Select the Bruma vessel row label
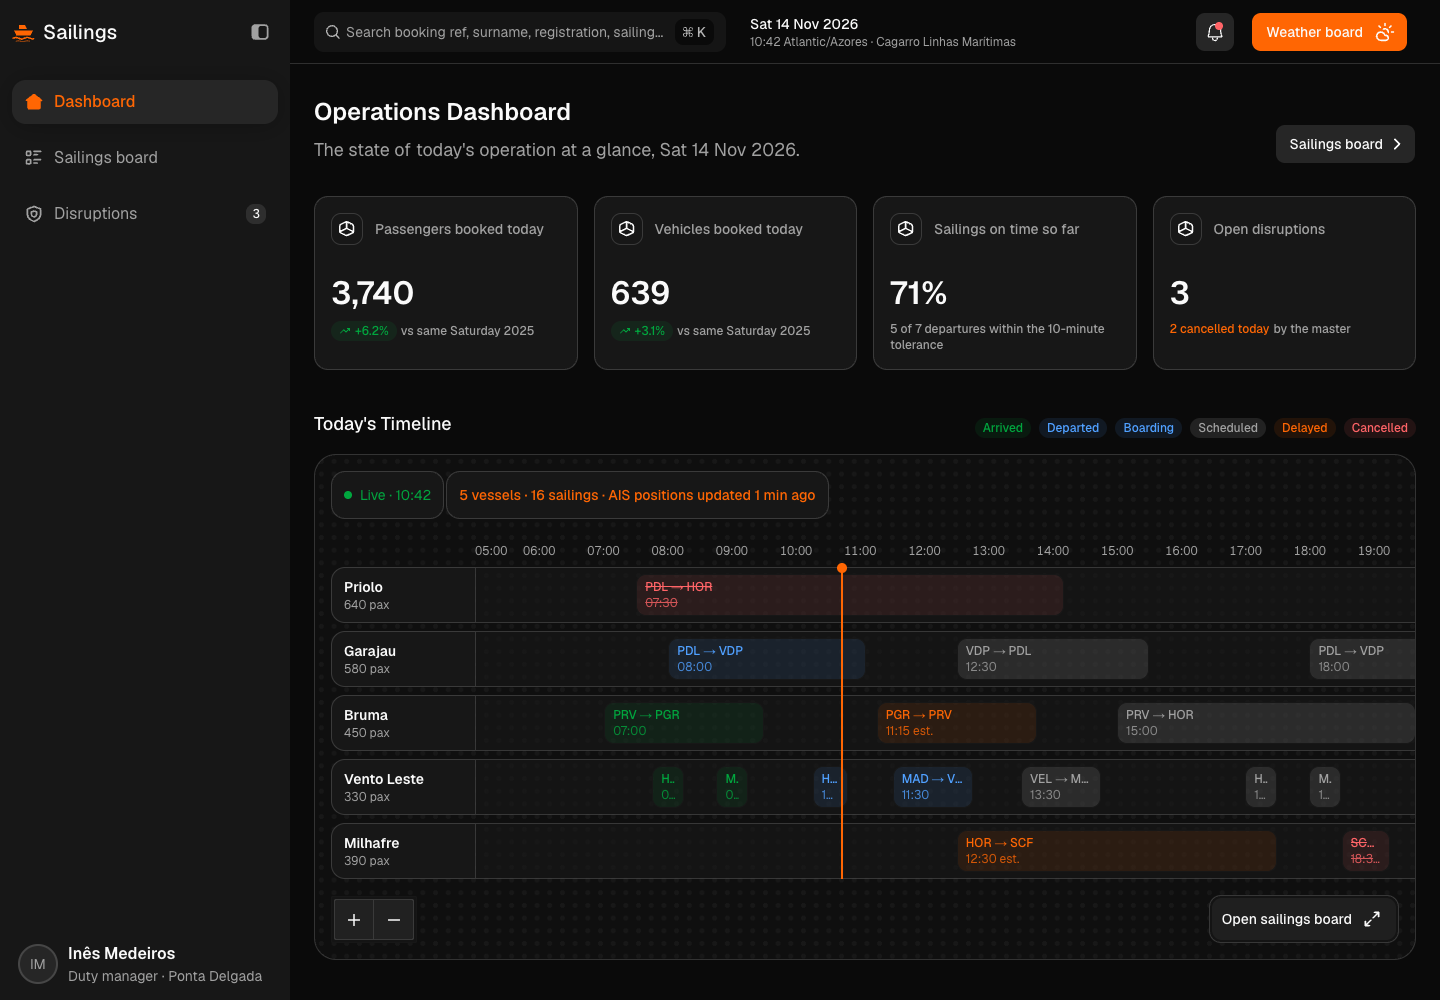 point(403,723)
